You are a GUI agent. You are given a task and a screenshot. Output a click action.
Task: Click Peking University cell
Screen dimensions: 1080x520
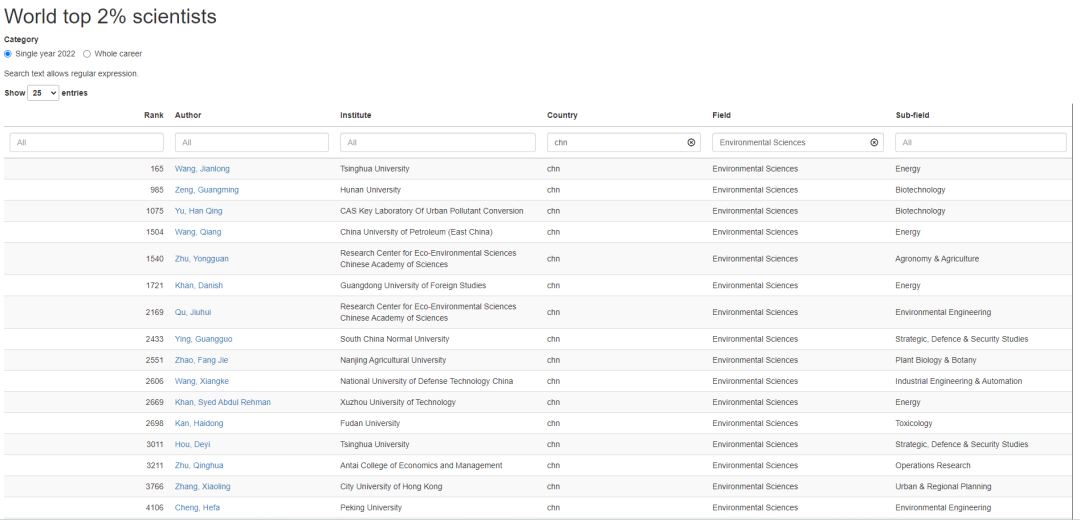click(x=371, y=508)
